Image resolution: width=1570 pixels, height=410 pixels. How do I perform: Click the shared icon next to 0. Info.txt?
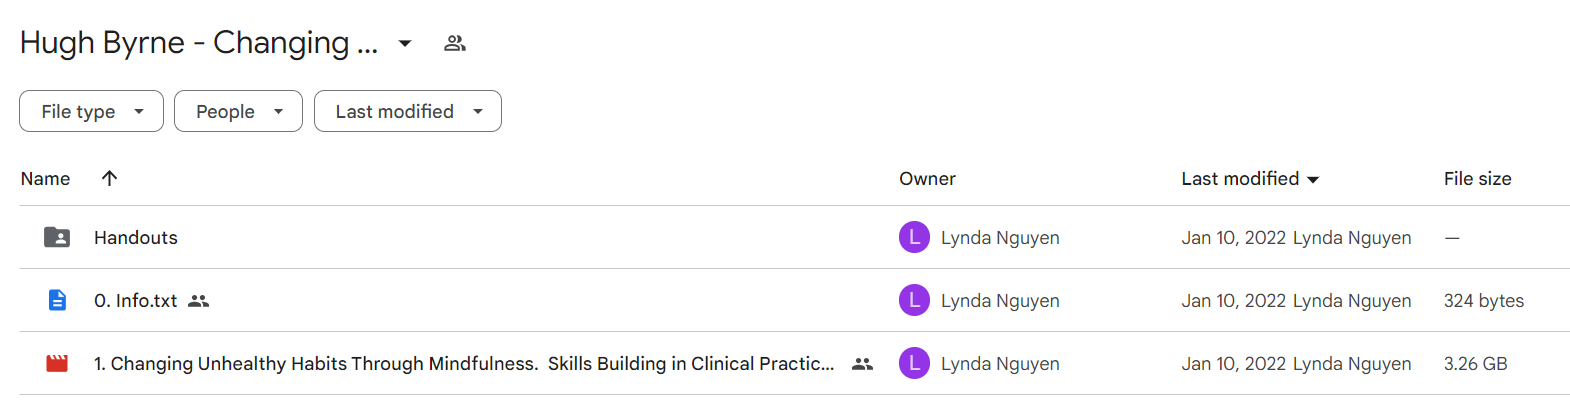pyautogui.click(x=199, y=301)
